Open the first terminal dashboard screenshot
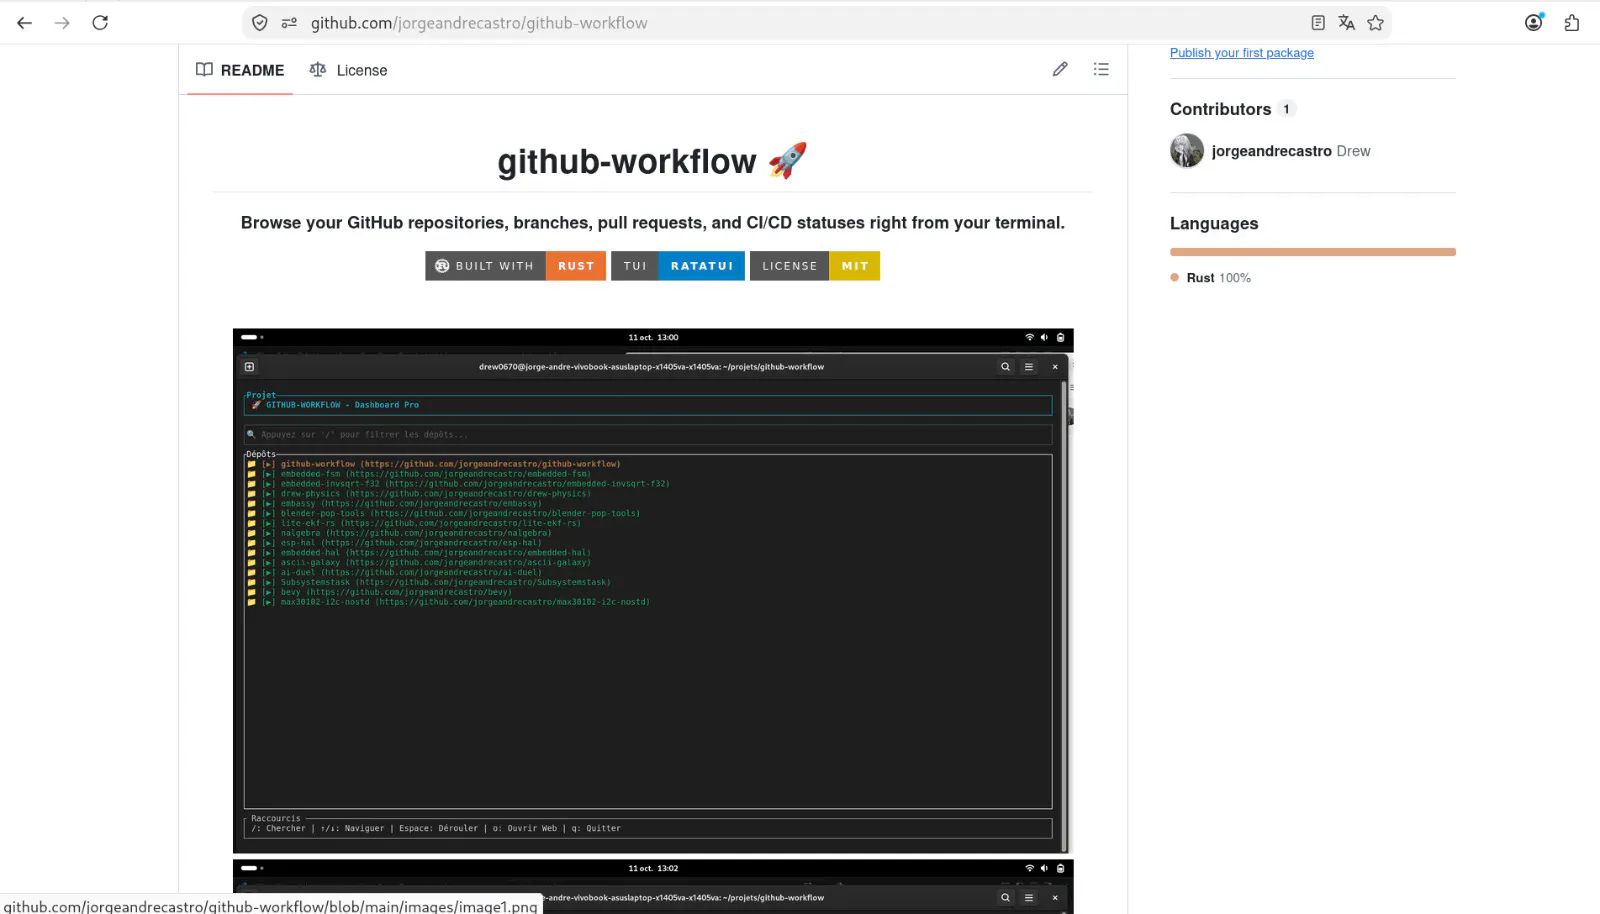Viewport: 1600px width, 914px height. 653,591
